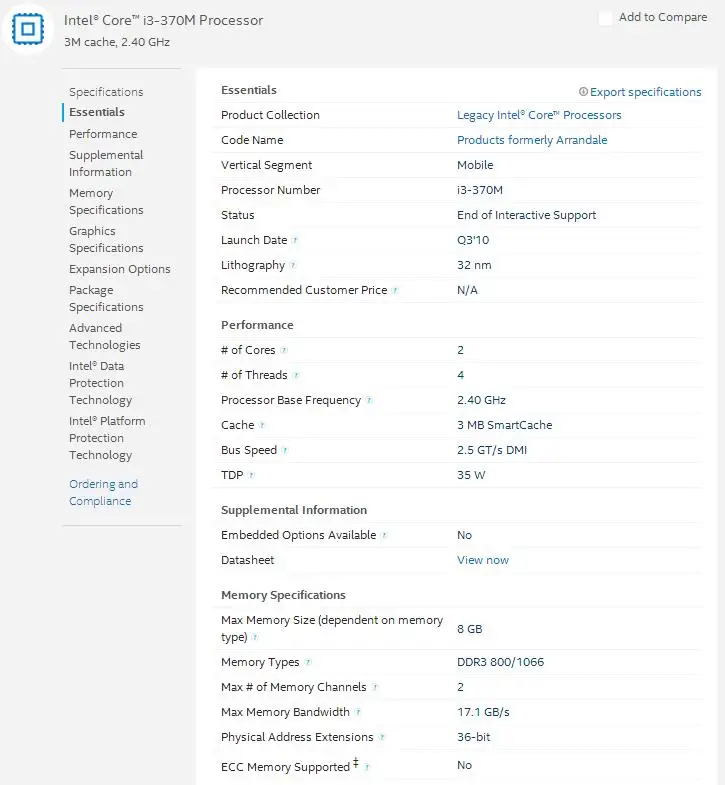Click help icon beside Processor Base Frequency
725x785 pixels.
pyautogui.click(x=369, y=401)
